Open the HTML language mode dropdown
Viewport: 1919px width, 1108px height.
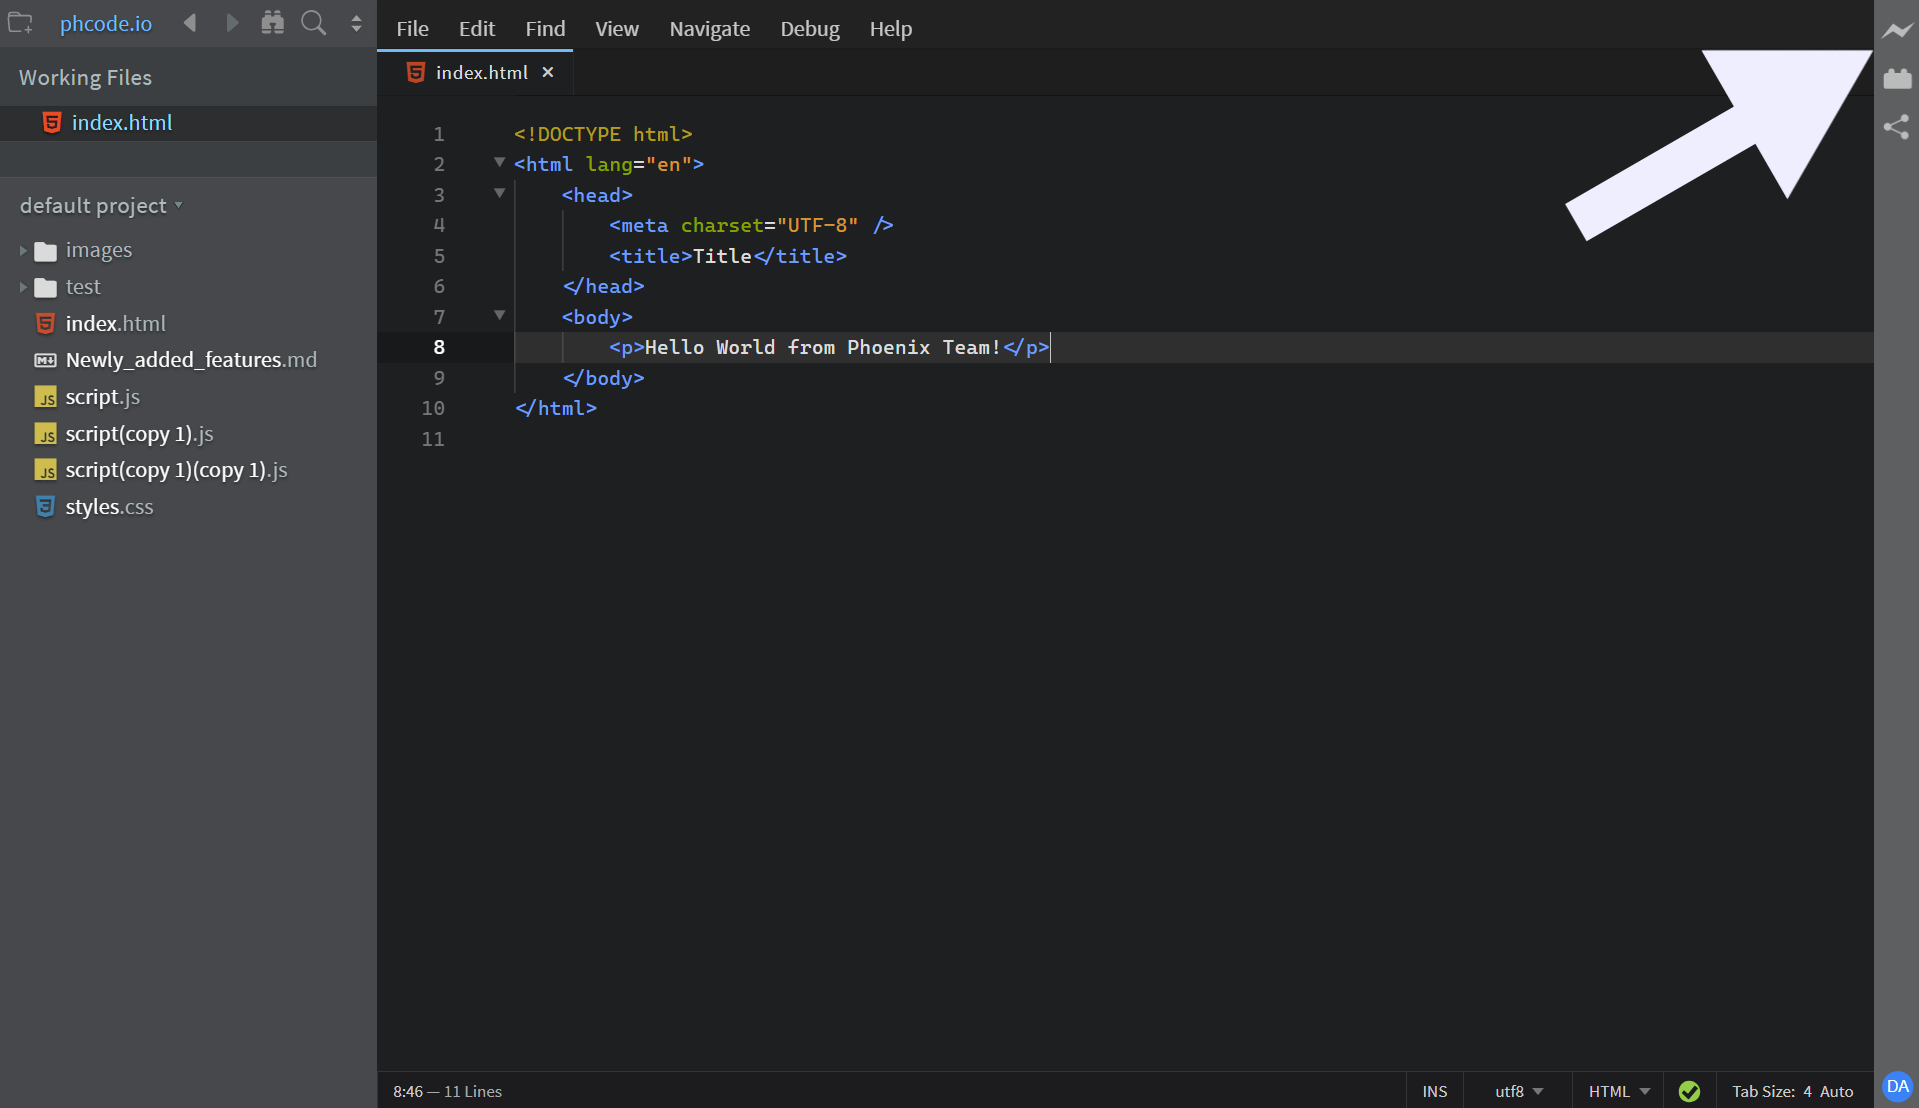tap(1618, 1091)
